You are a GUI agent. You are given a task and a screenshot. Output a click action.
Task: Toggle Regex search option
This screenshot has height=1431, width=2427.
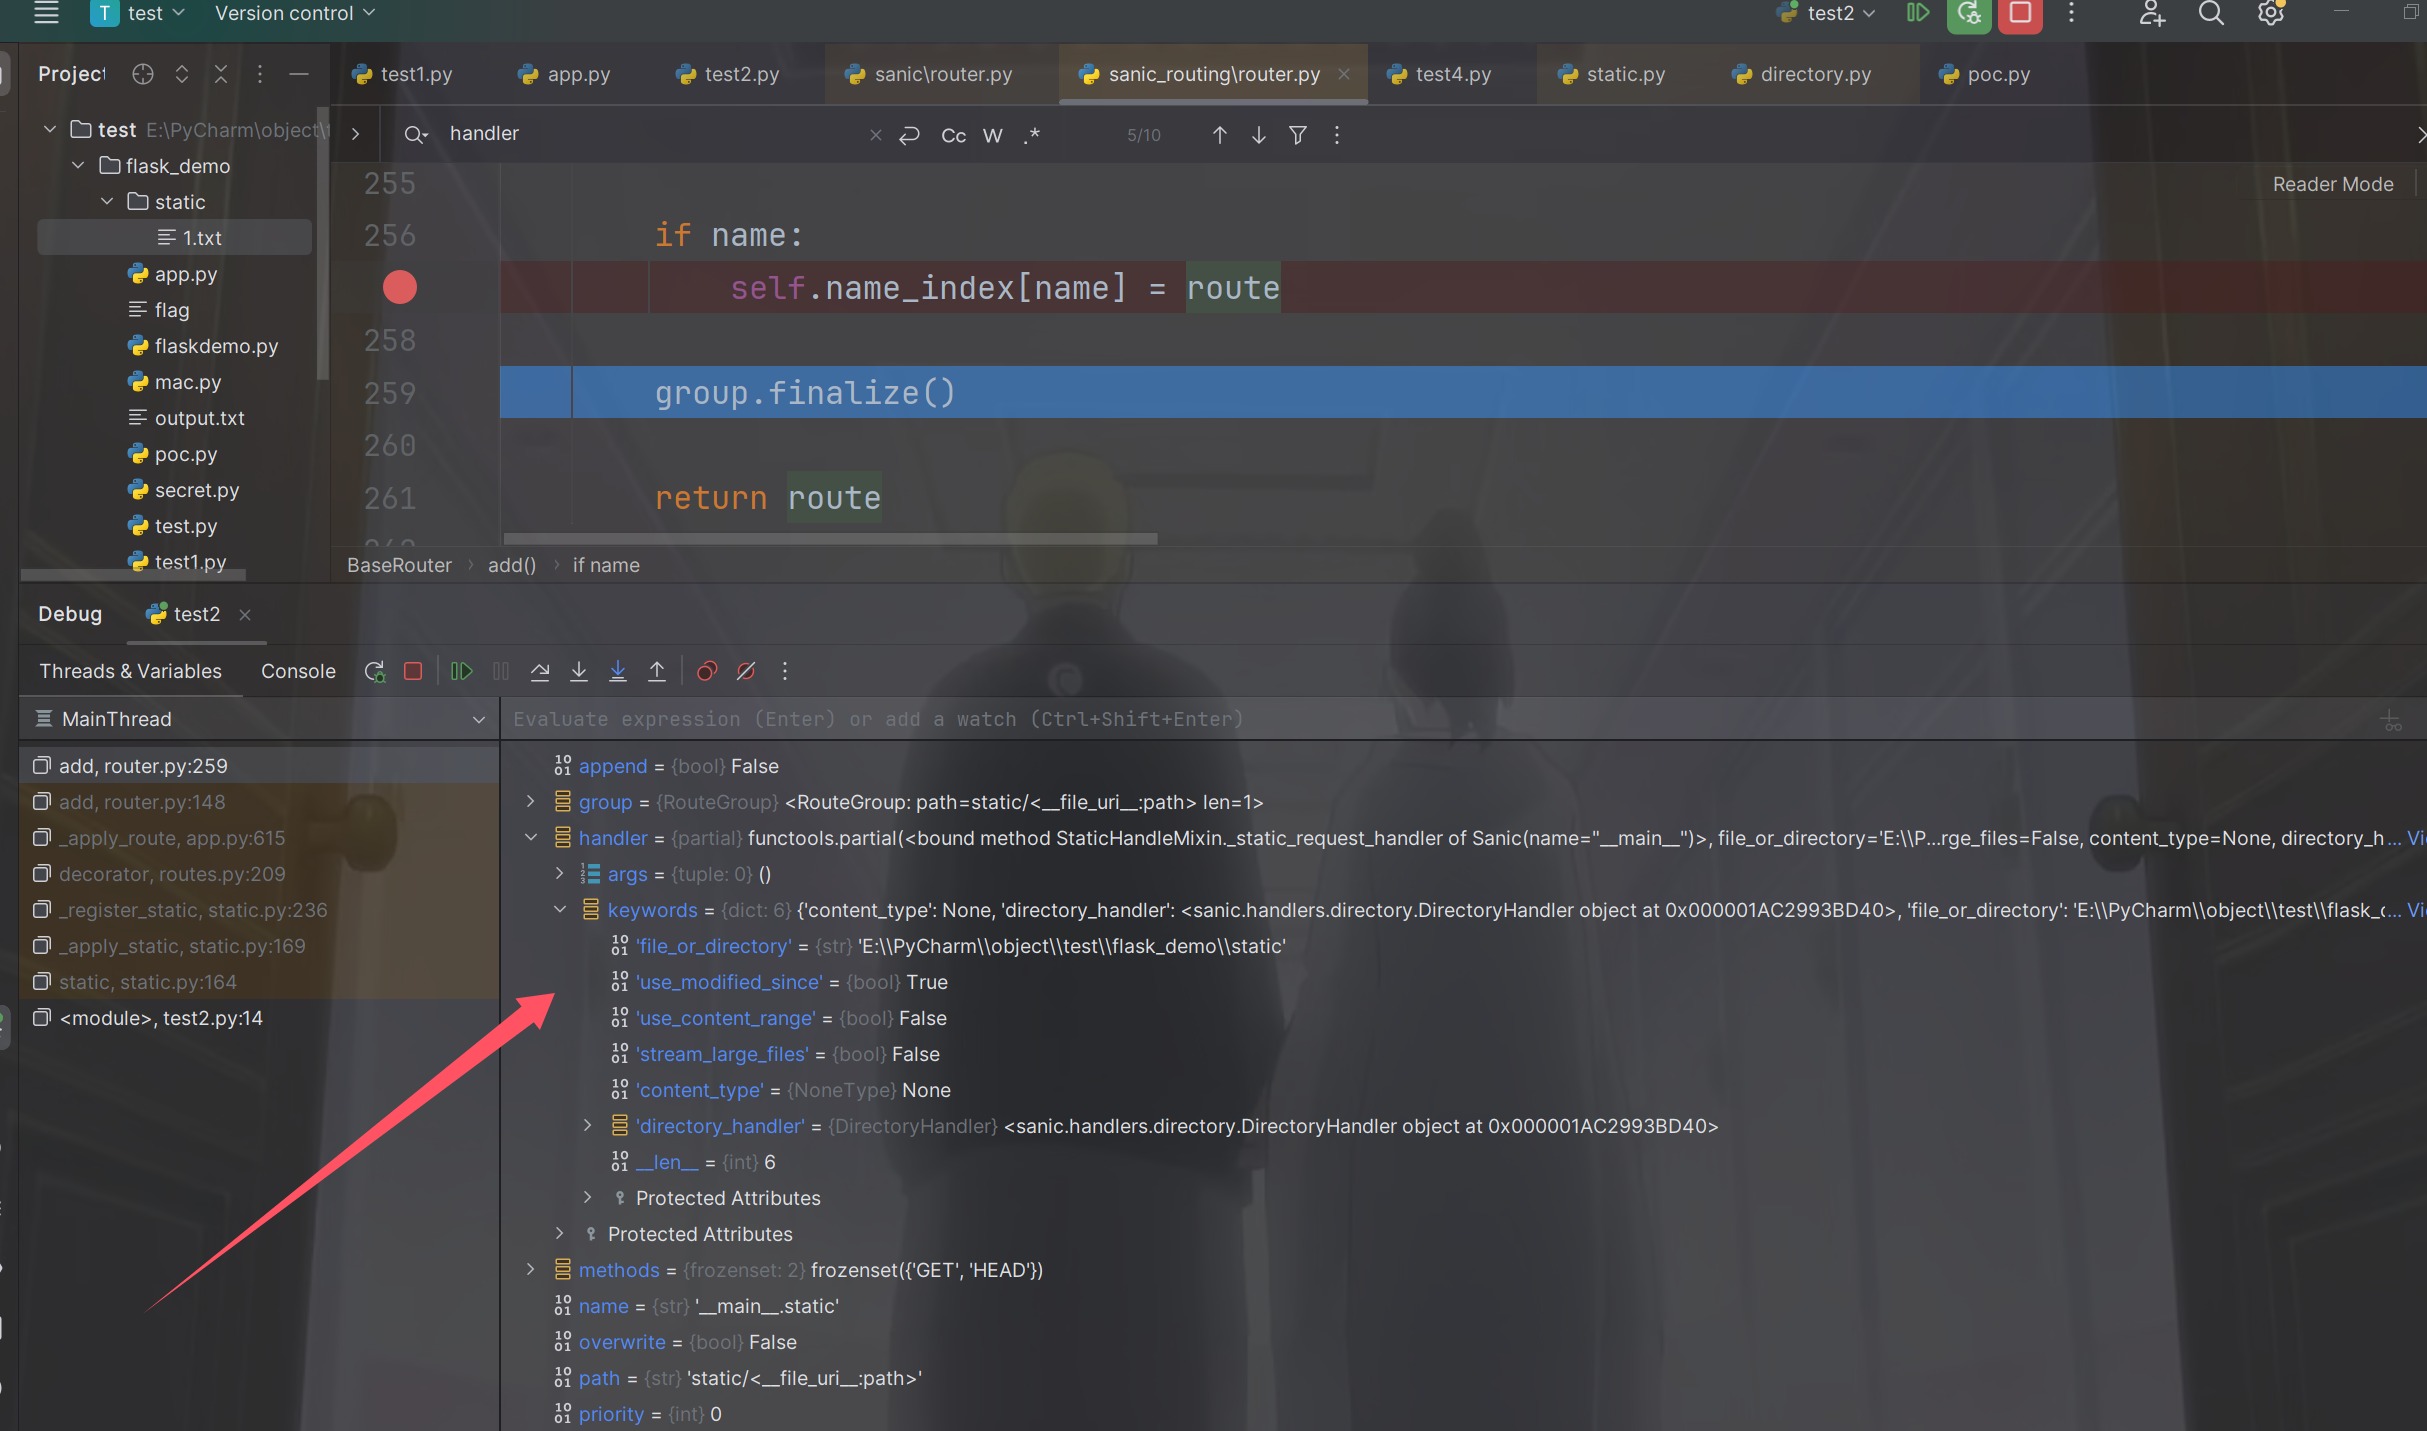coord(1032,135)
